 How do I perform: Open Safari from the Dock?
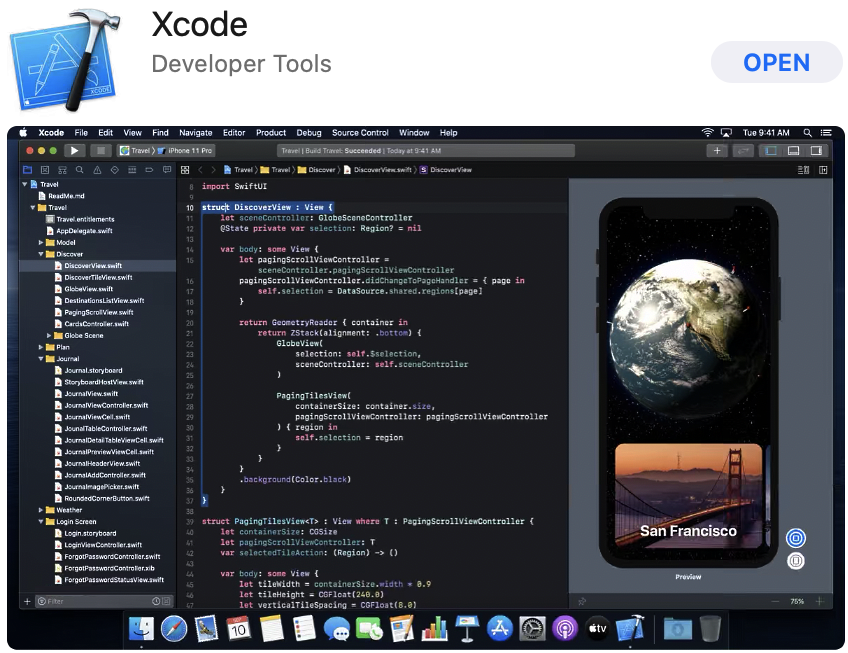(x=174, y=629)
